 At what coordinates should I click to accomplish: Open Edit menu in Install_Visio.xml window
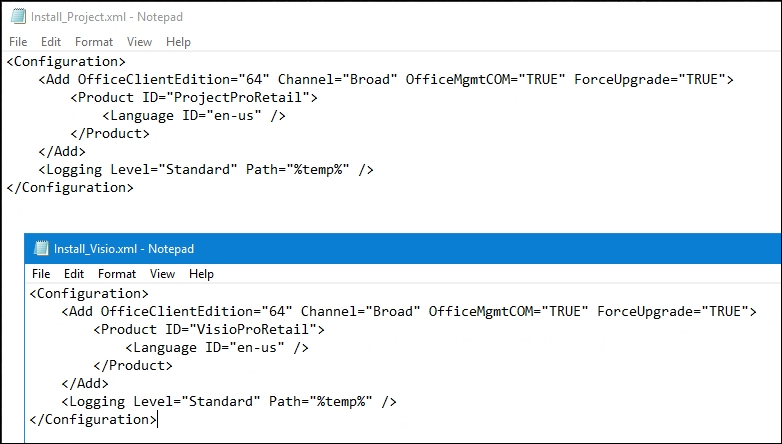(74, 274)
